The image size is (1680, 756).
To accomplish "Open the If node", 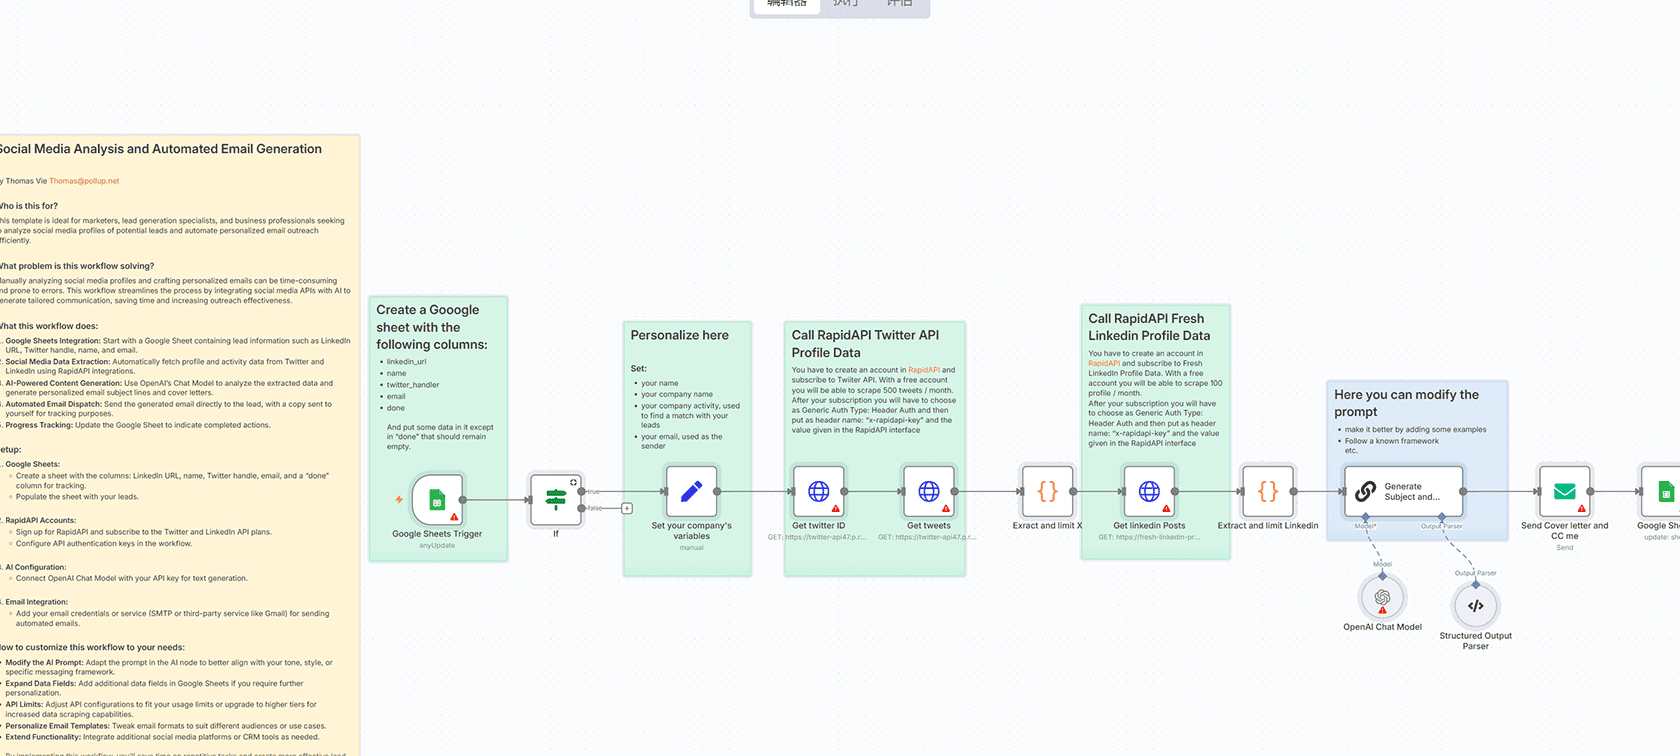I will [556, 498].
